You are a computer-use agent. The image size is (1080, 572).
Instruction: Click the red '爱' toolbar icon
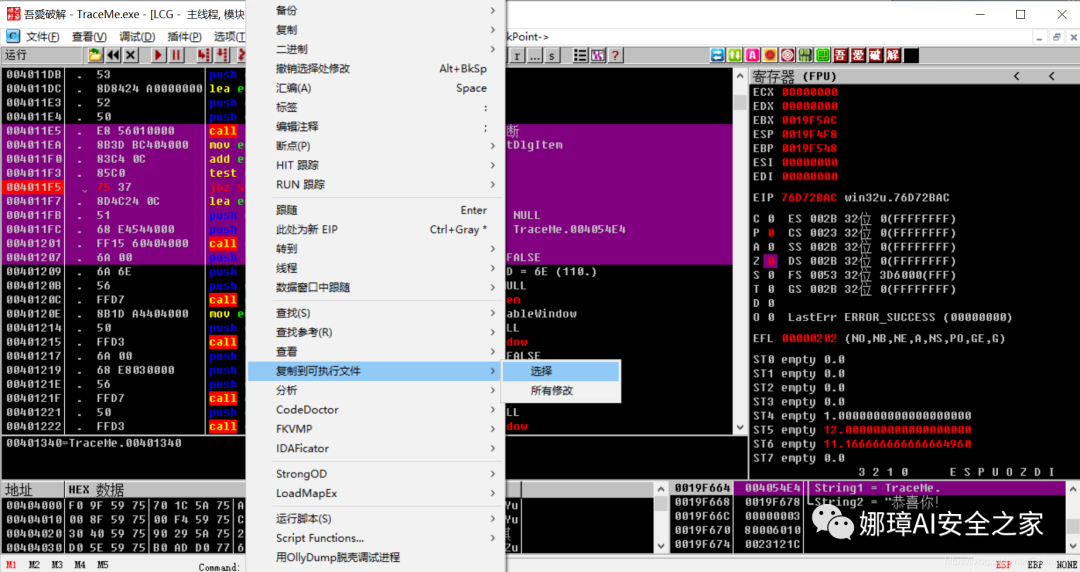858,55
